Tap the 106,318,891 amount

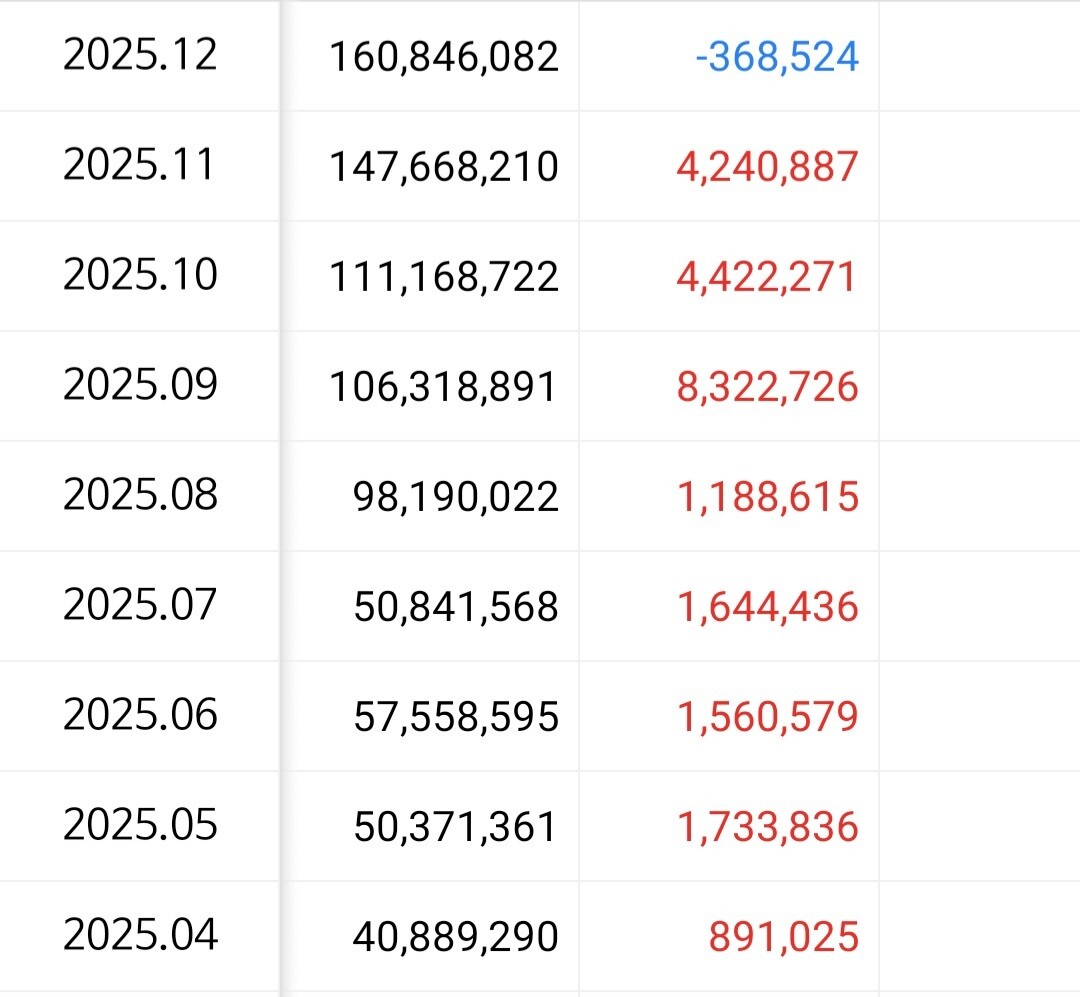click(x=444, y=387)
